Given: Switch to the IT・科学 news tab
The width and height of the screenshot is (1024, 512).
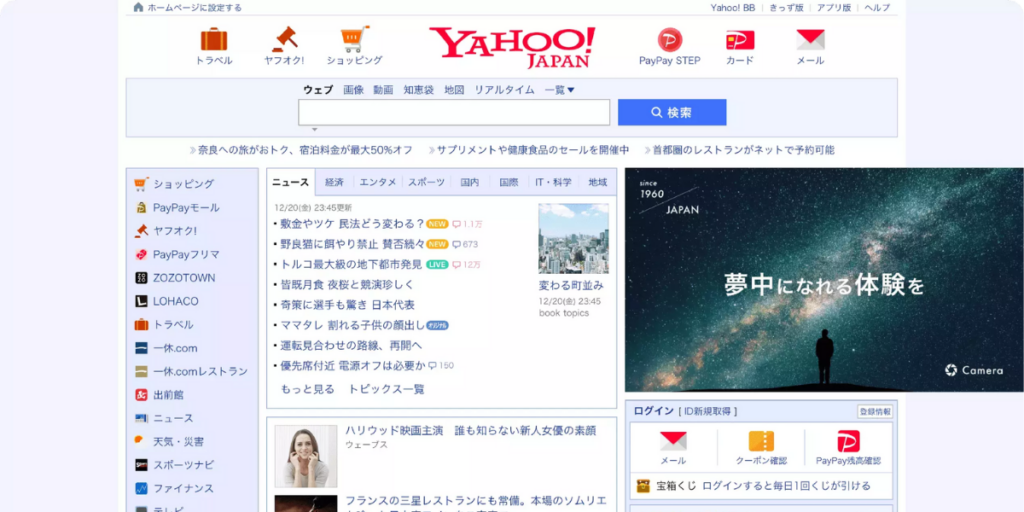Looking at the screenshot, I should point(553,182).
